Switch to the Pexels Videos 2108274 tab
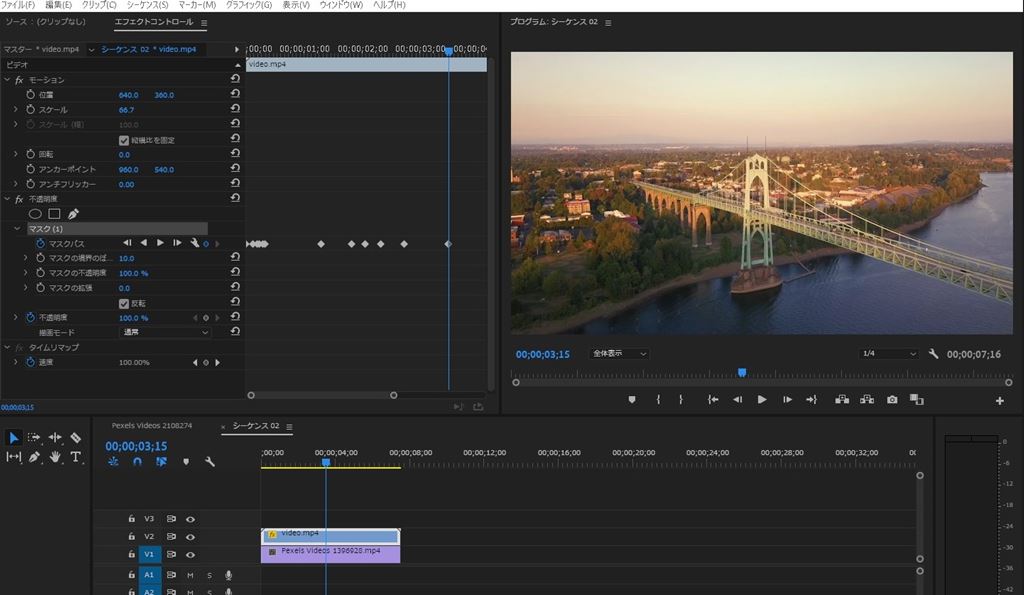This screenshot has height=595, width=1024. pyautogui.click(x=152, y=426)
